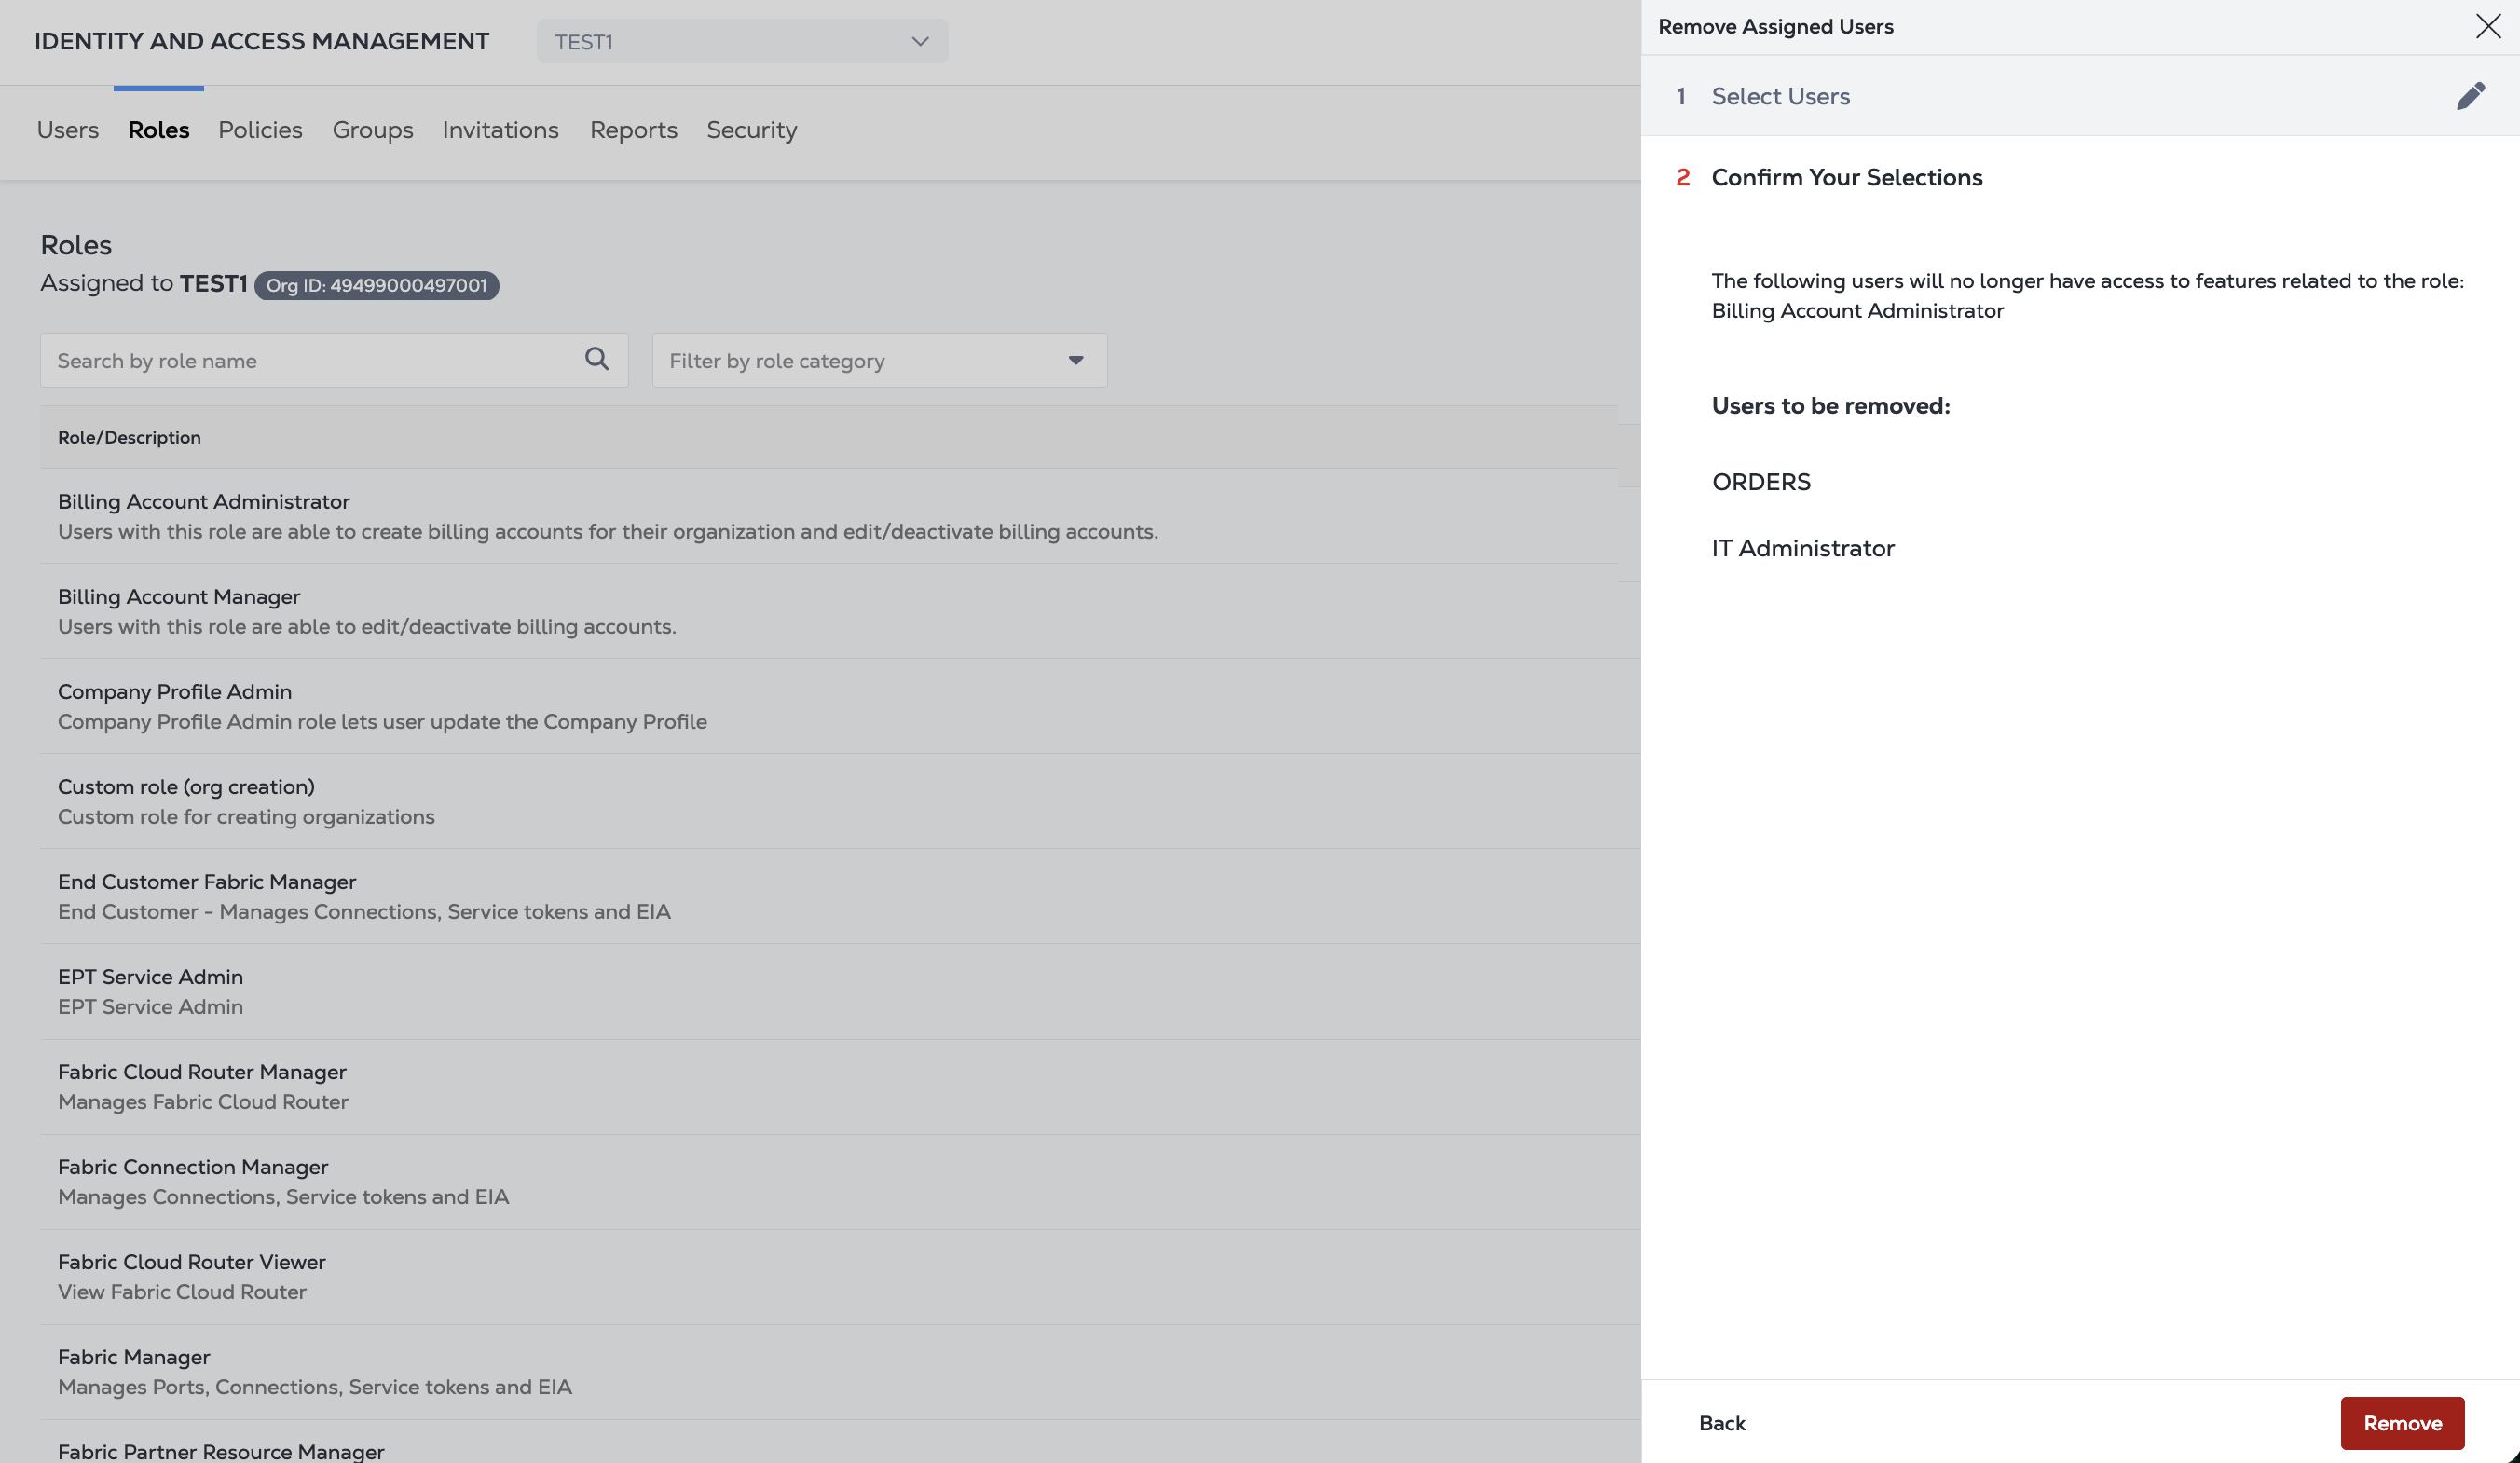Click the search magnifier icon
This screenshot has height=1463, width=2520.
[x=597, y=360]
